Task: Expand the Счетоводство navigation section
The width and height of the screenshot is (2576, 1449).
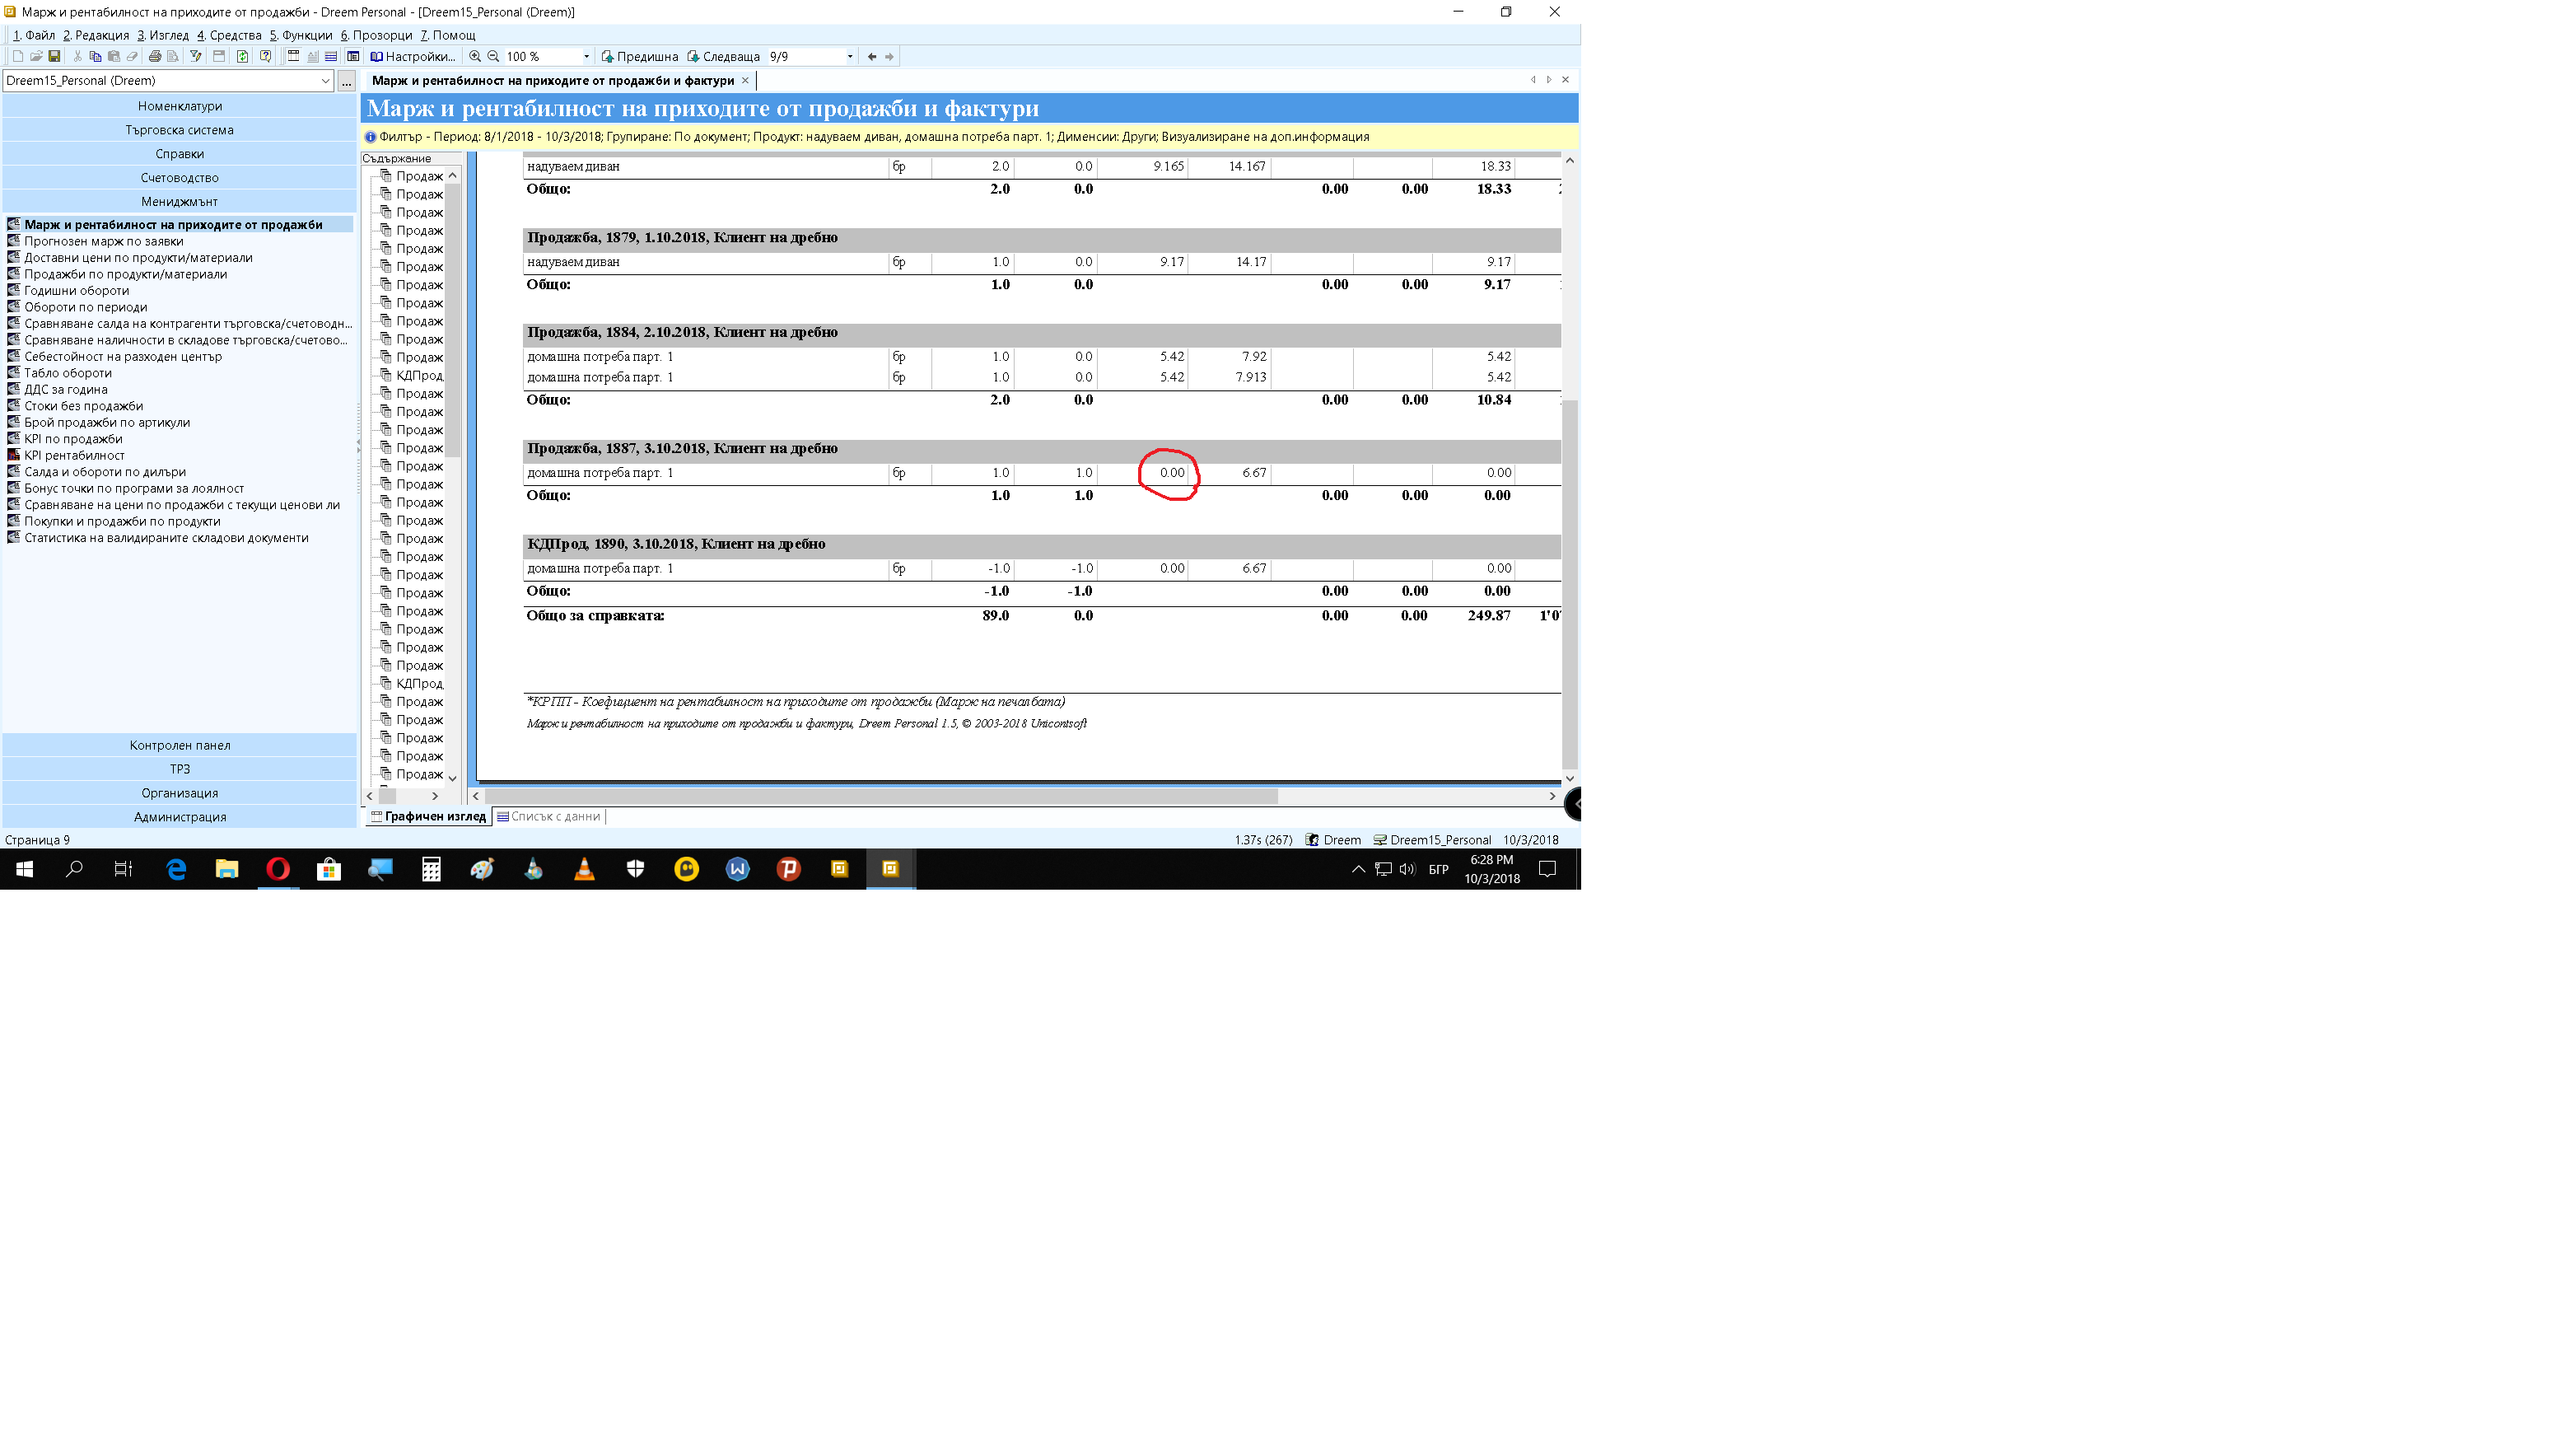Action: (179, 178)
